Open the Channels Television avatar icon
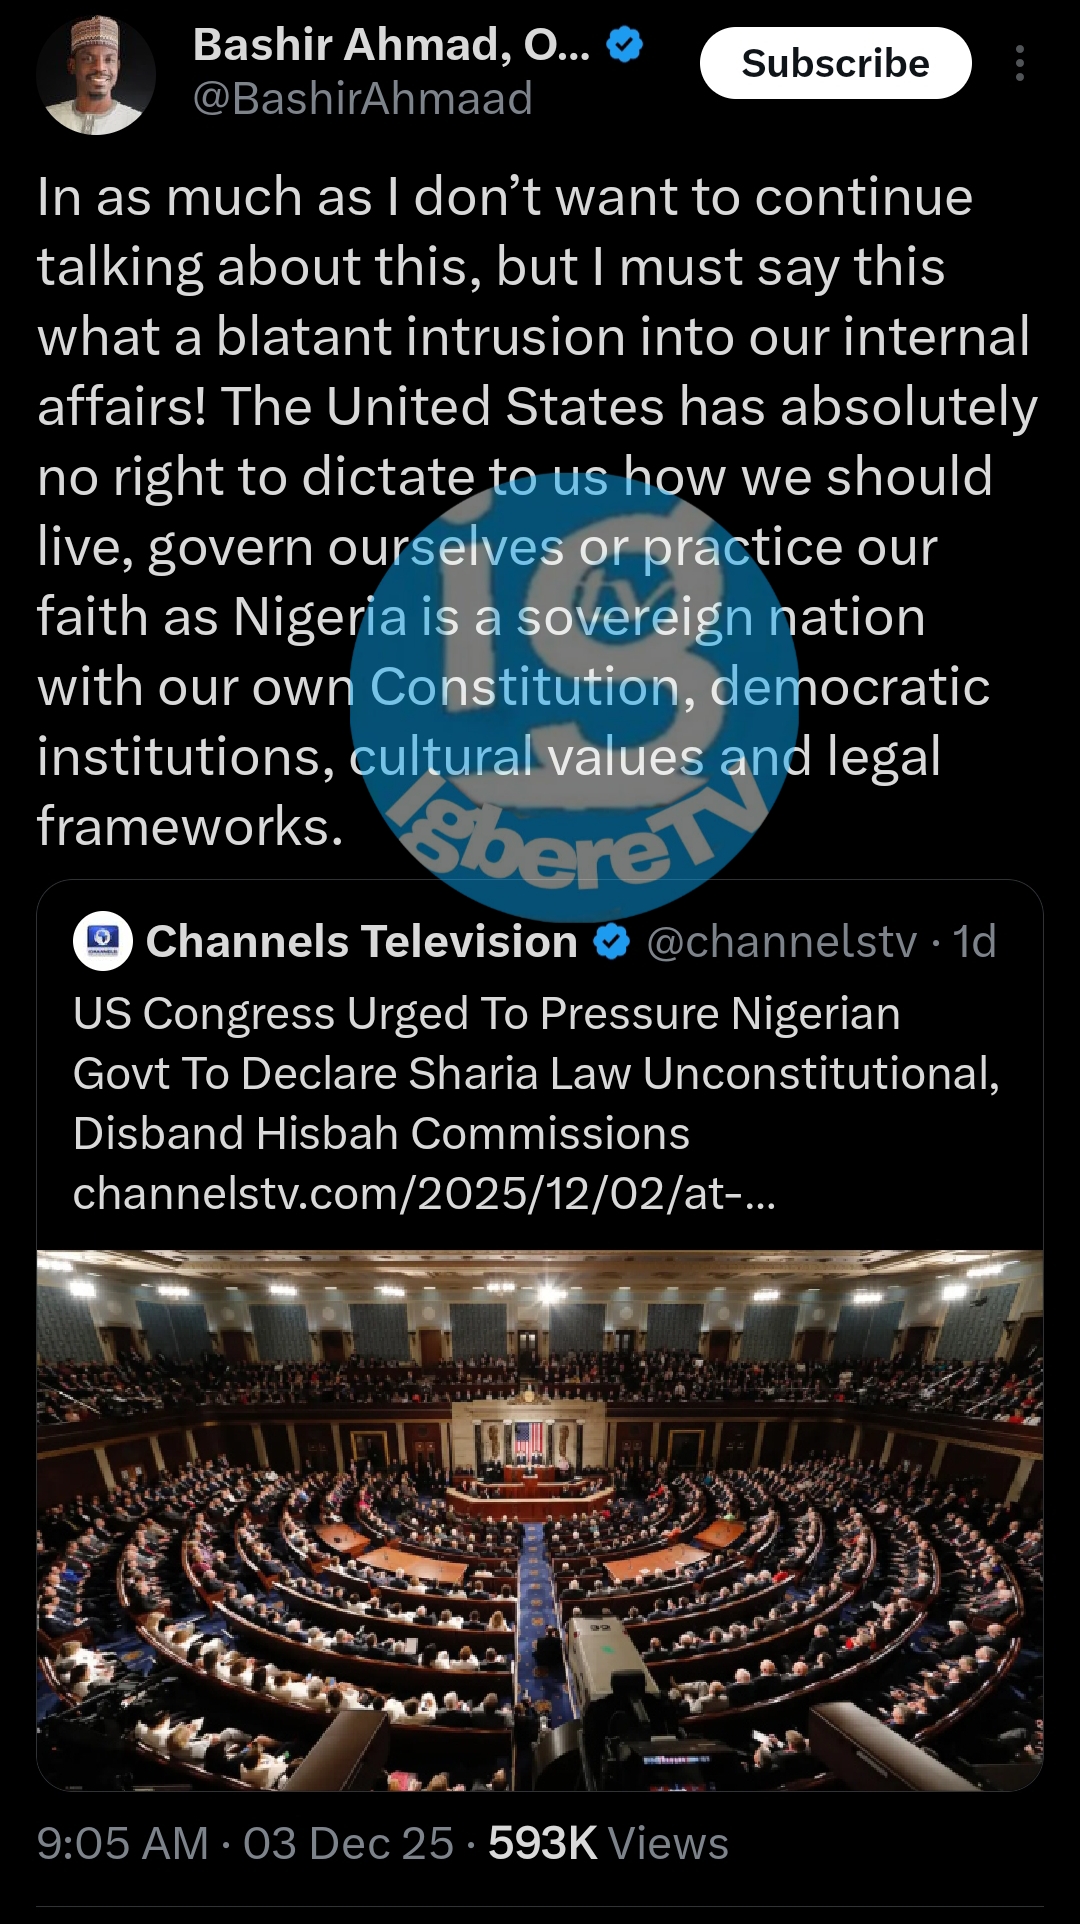Image resolution: width=1080 pixels, height=1924 pixels. [x=103, y=941]
